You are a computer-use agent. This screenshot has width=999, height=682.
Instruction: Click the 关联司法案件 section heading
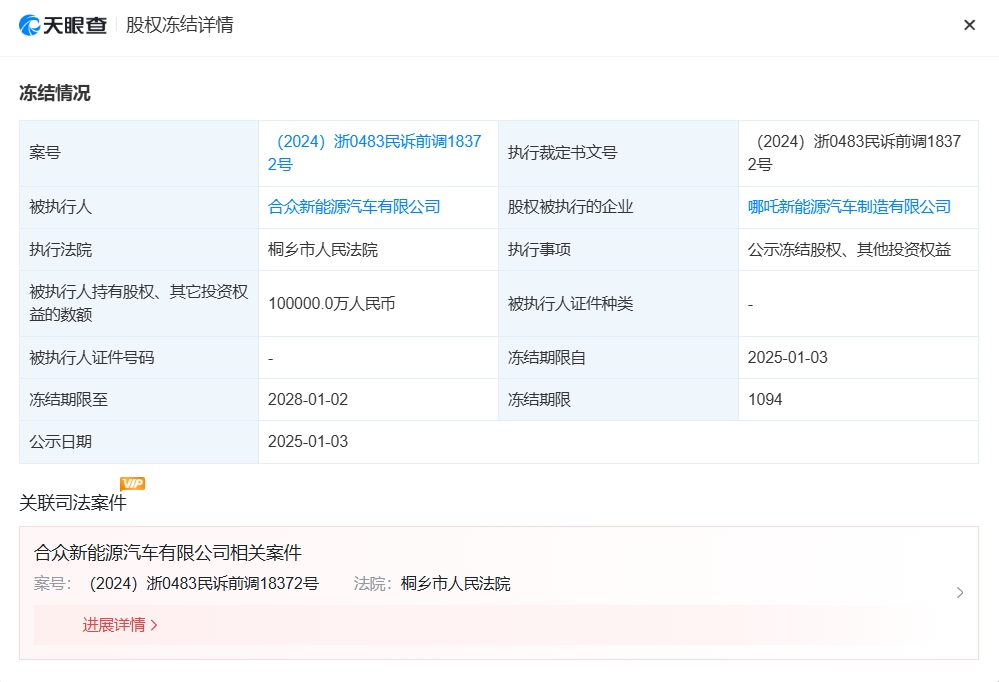point(73,503)
